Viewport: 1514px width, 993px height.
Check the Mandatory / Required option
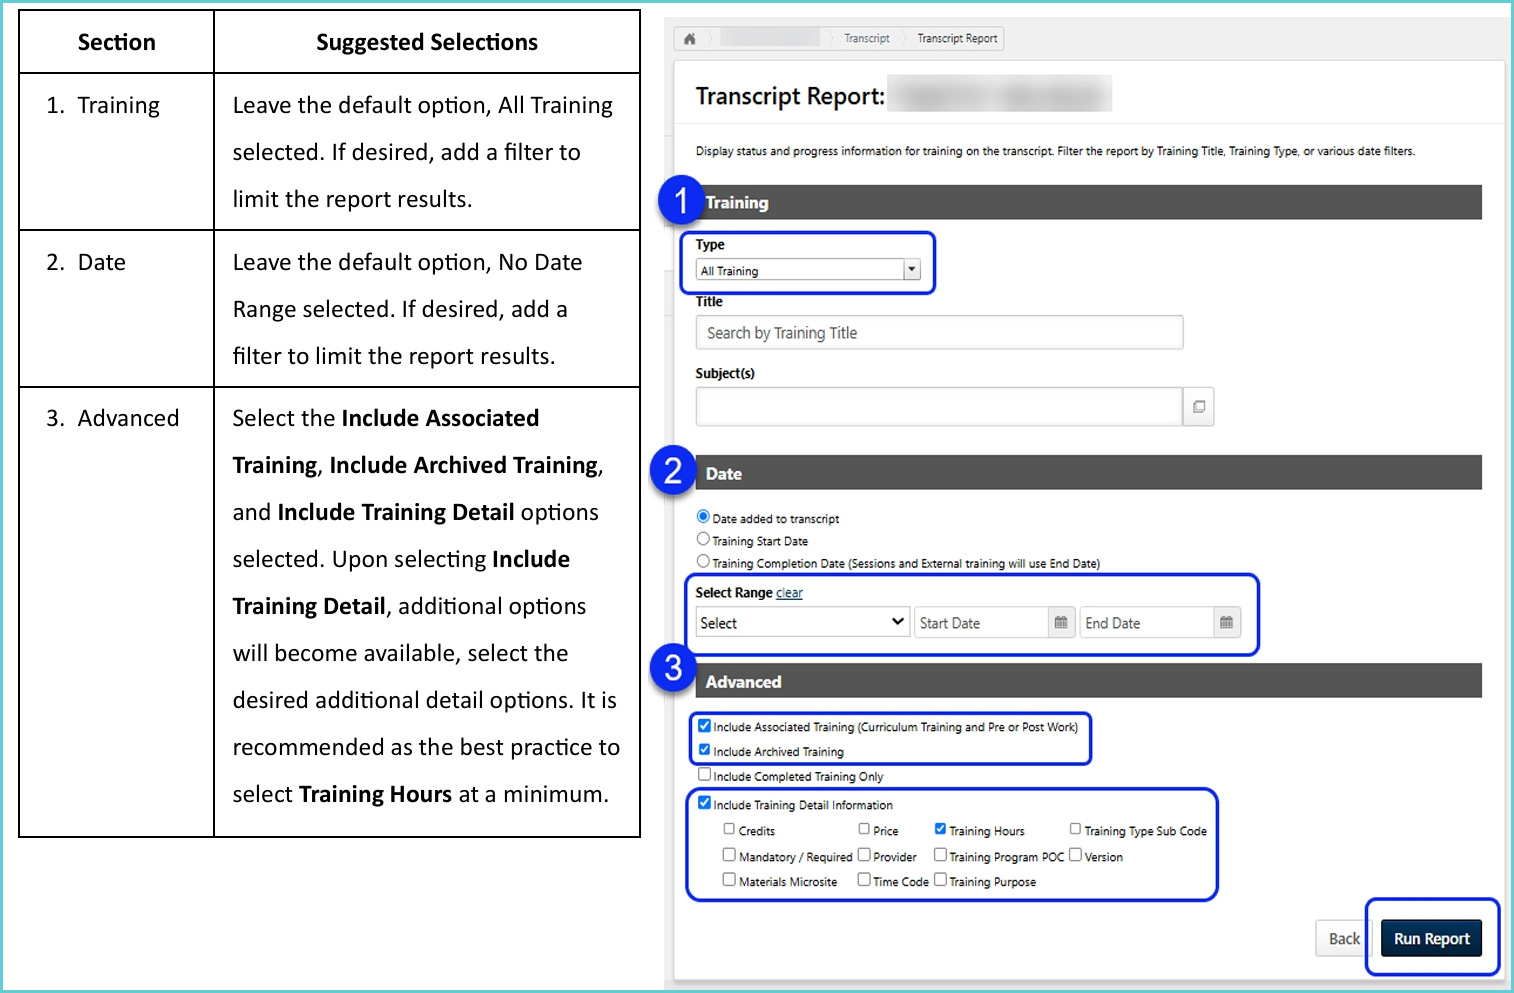(x=729, y=855)
